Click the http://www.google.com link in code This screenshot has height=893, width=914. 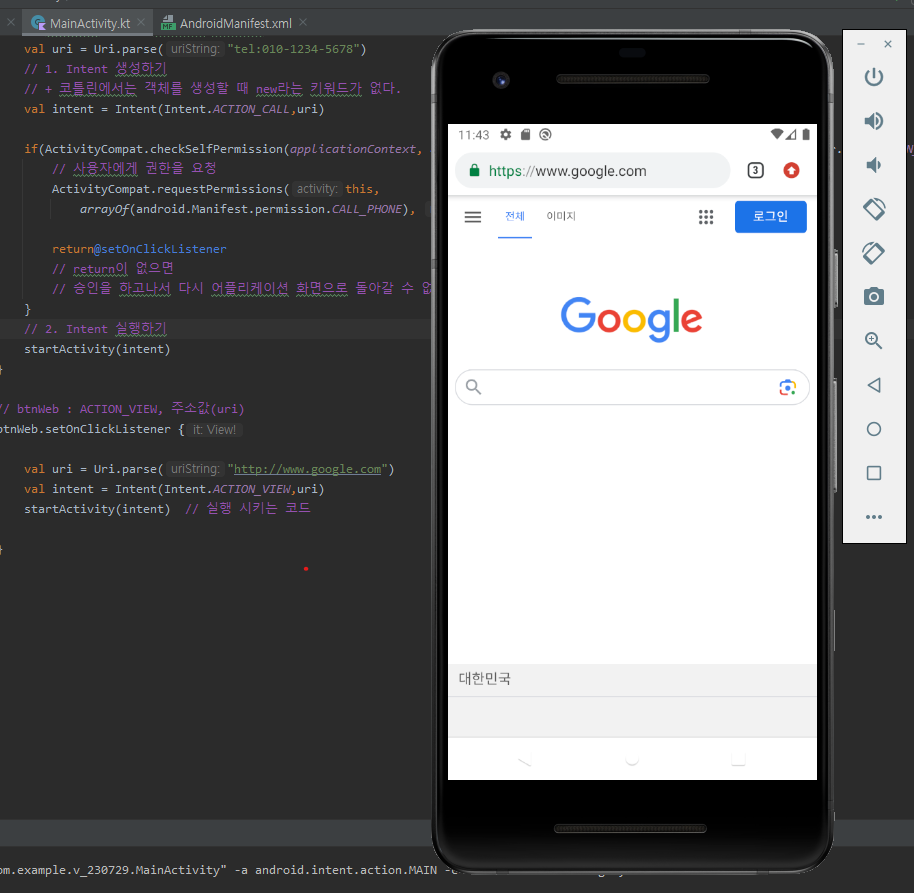tap(307, 469)
